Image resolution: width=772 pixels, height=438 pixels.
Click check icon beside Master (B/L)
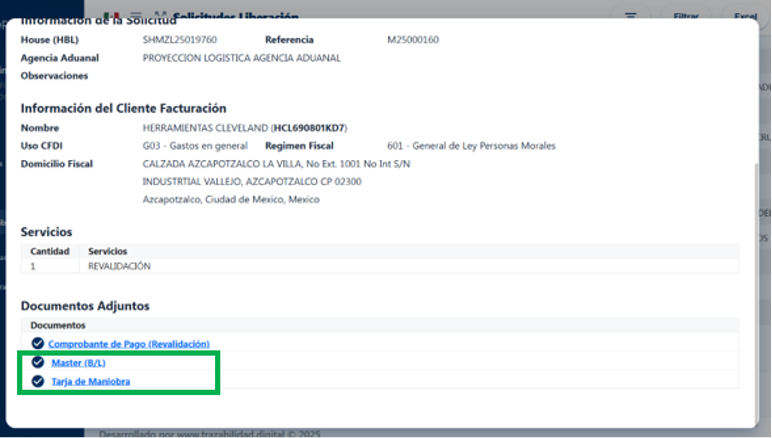pyautogui.click(x=38, y=362)
